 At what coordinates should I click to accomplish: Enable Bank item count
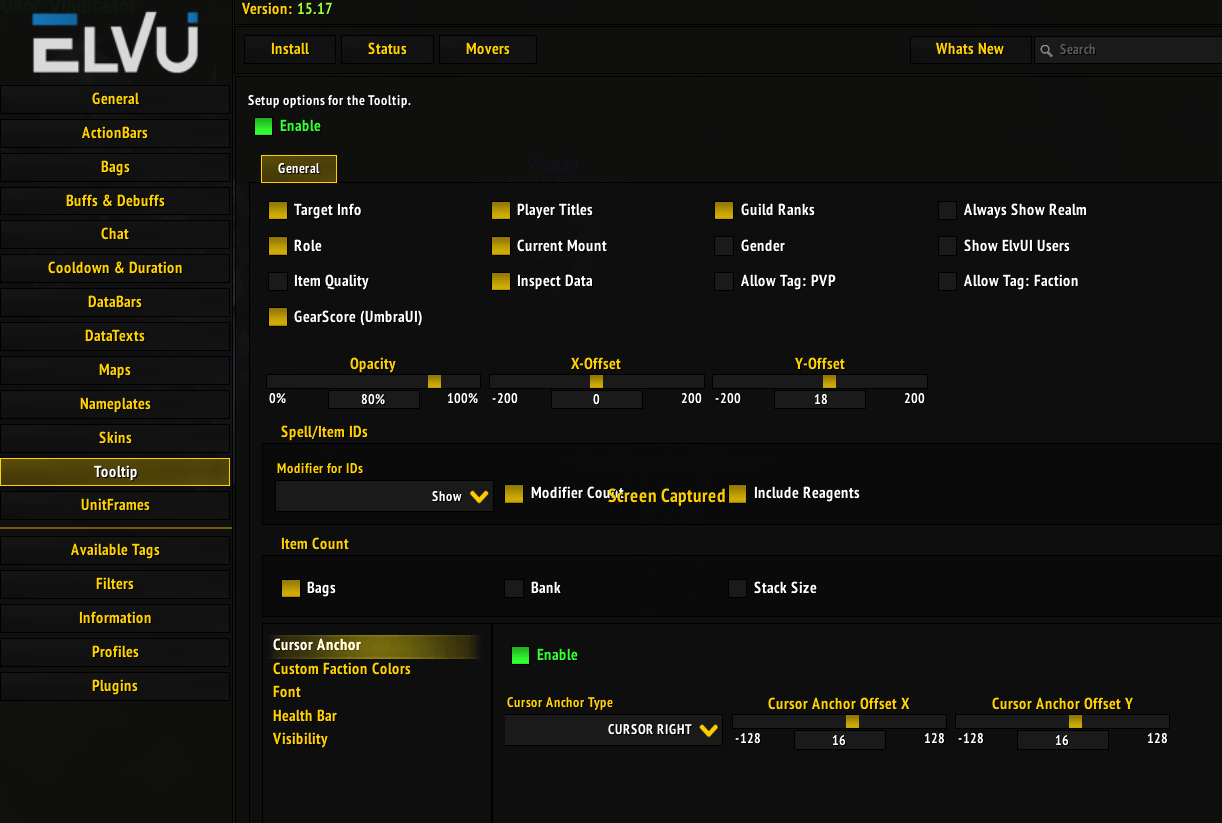514,588
